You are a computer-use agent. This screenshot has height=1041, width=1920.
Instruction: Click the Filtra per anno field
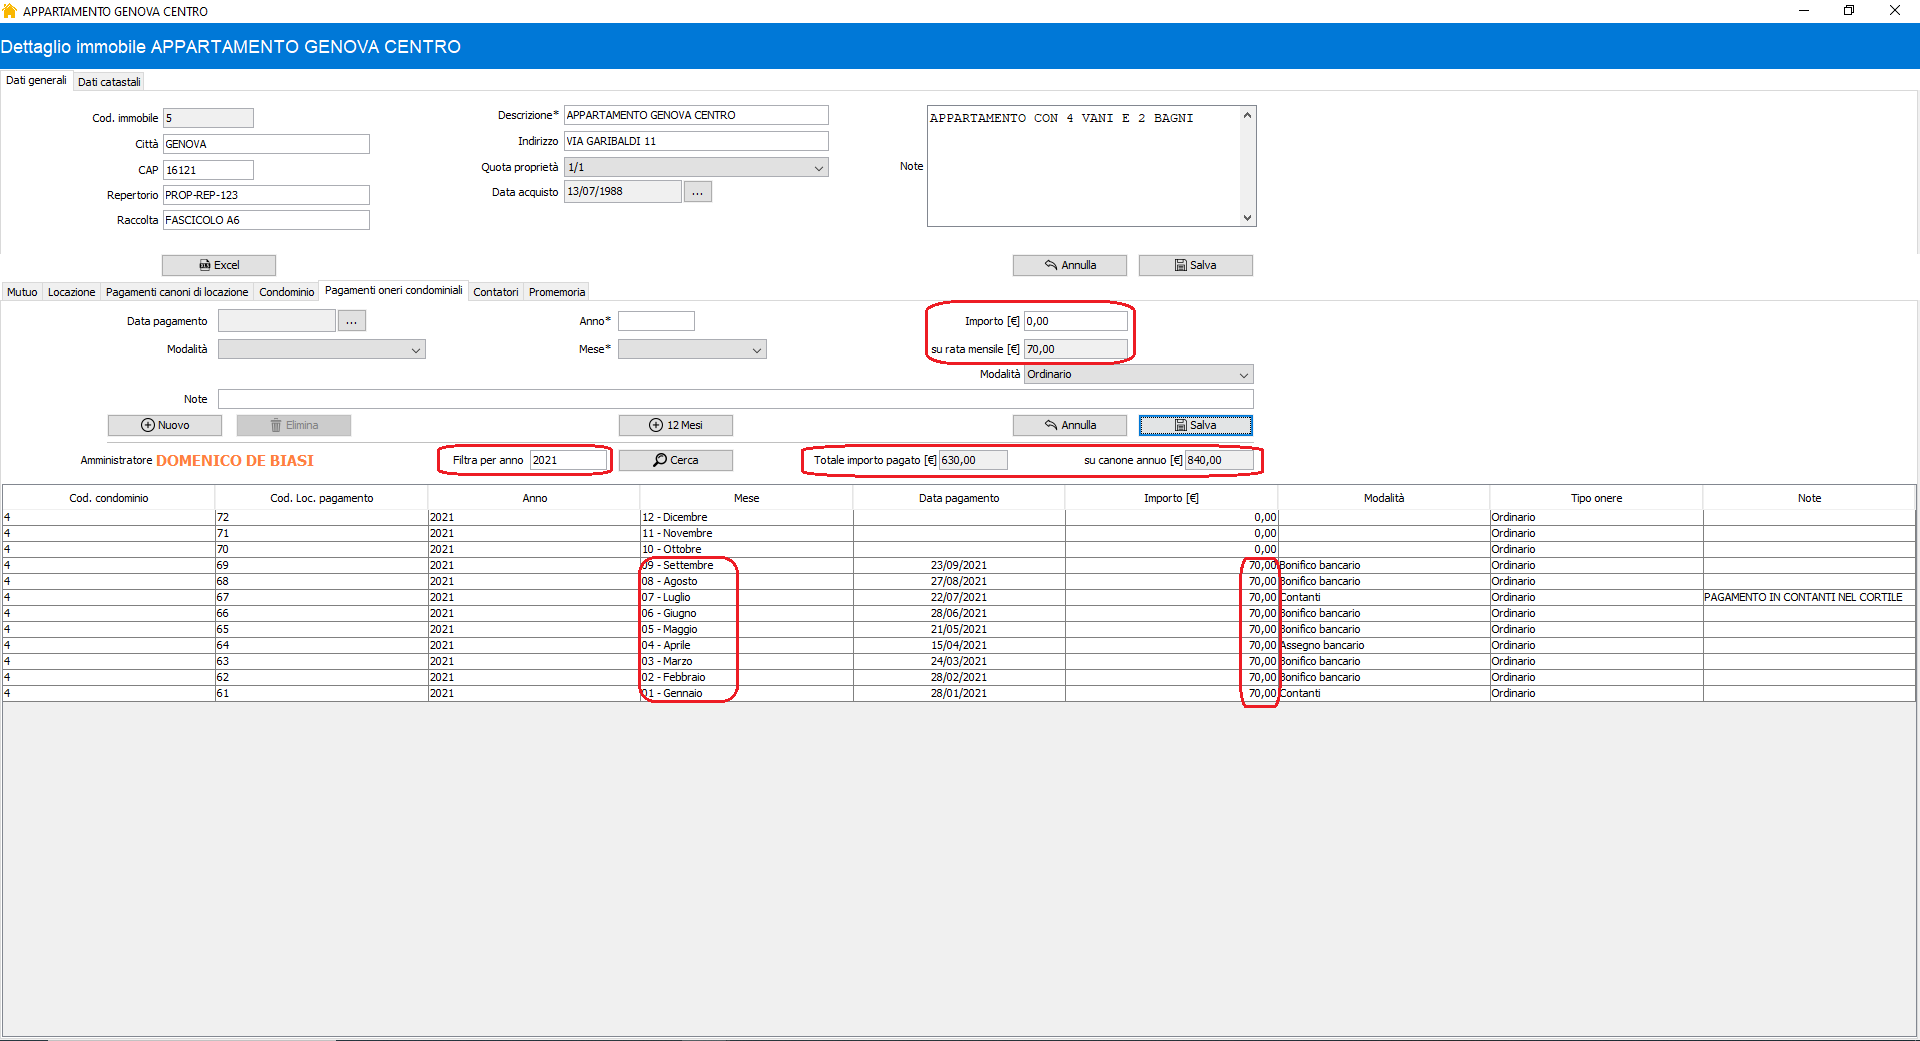pos(567,460)
